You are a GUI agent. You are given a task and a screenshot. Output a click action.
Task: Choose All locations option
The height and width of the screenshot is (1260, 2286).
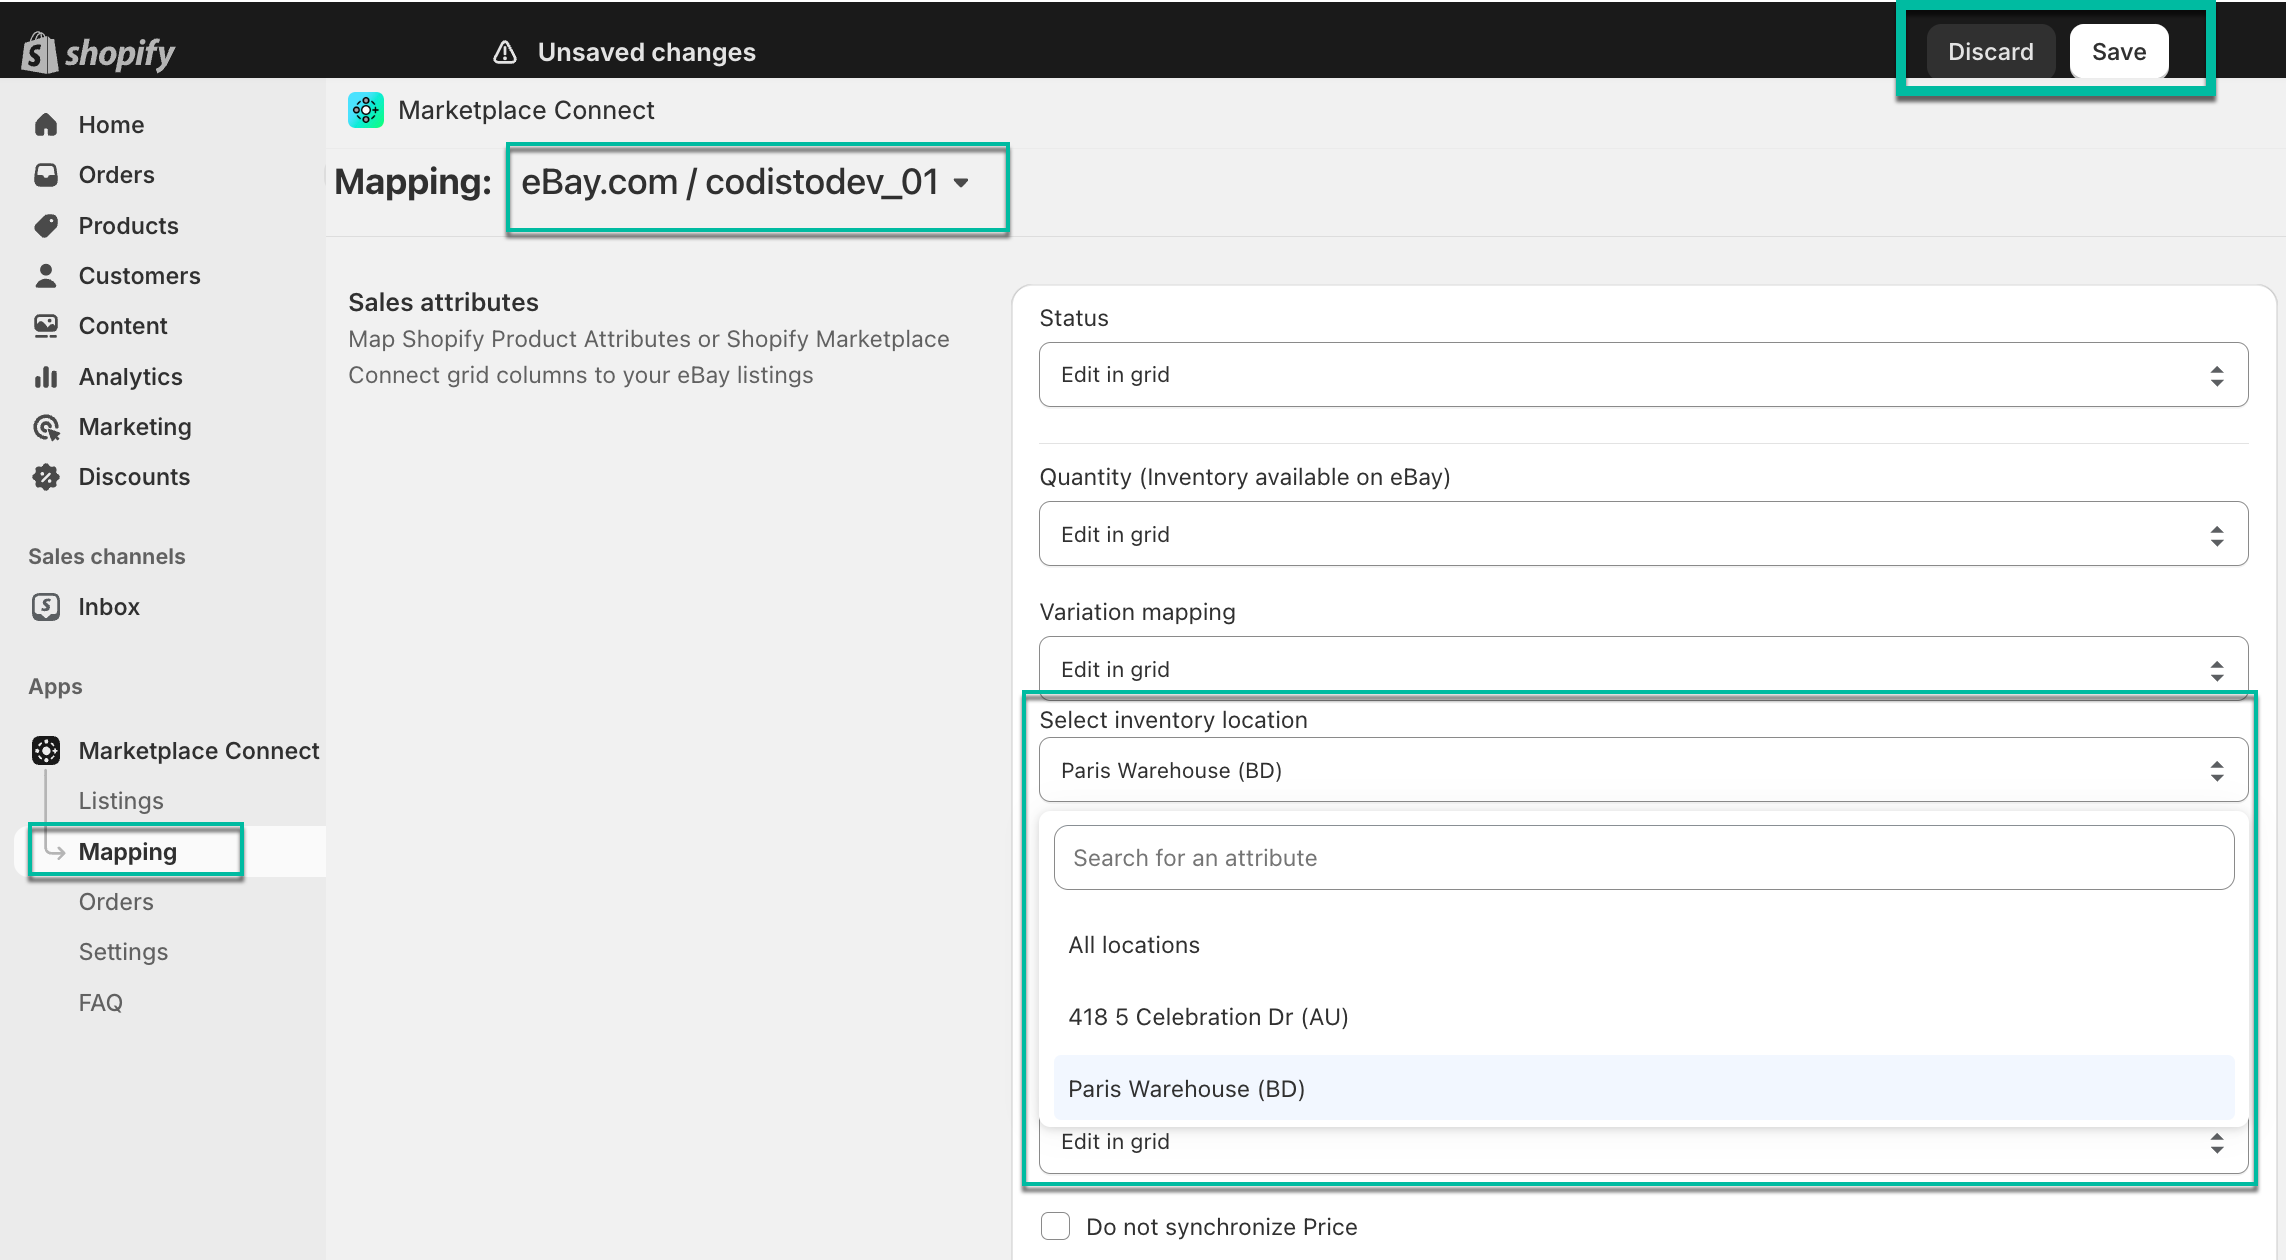1643,945
